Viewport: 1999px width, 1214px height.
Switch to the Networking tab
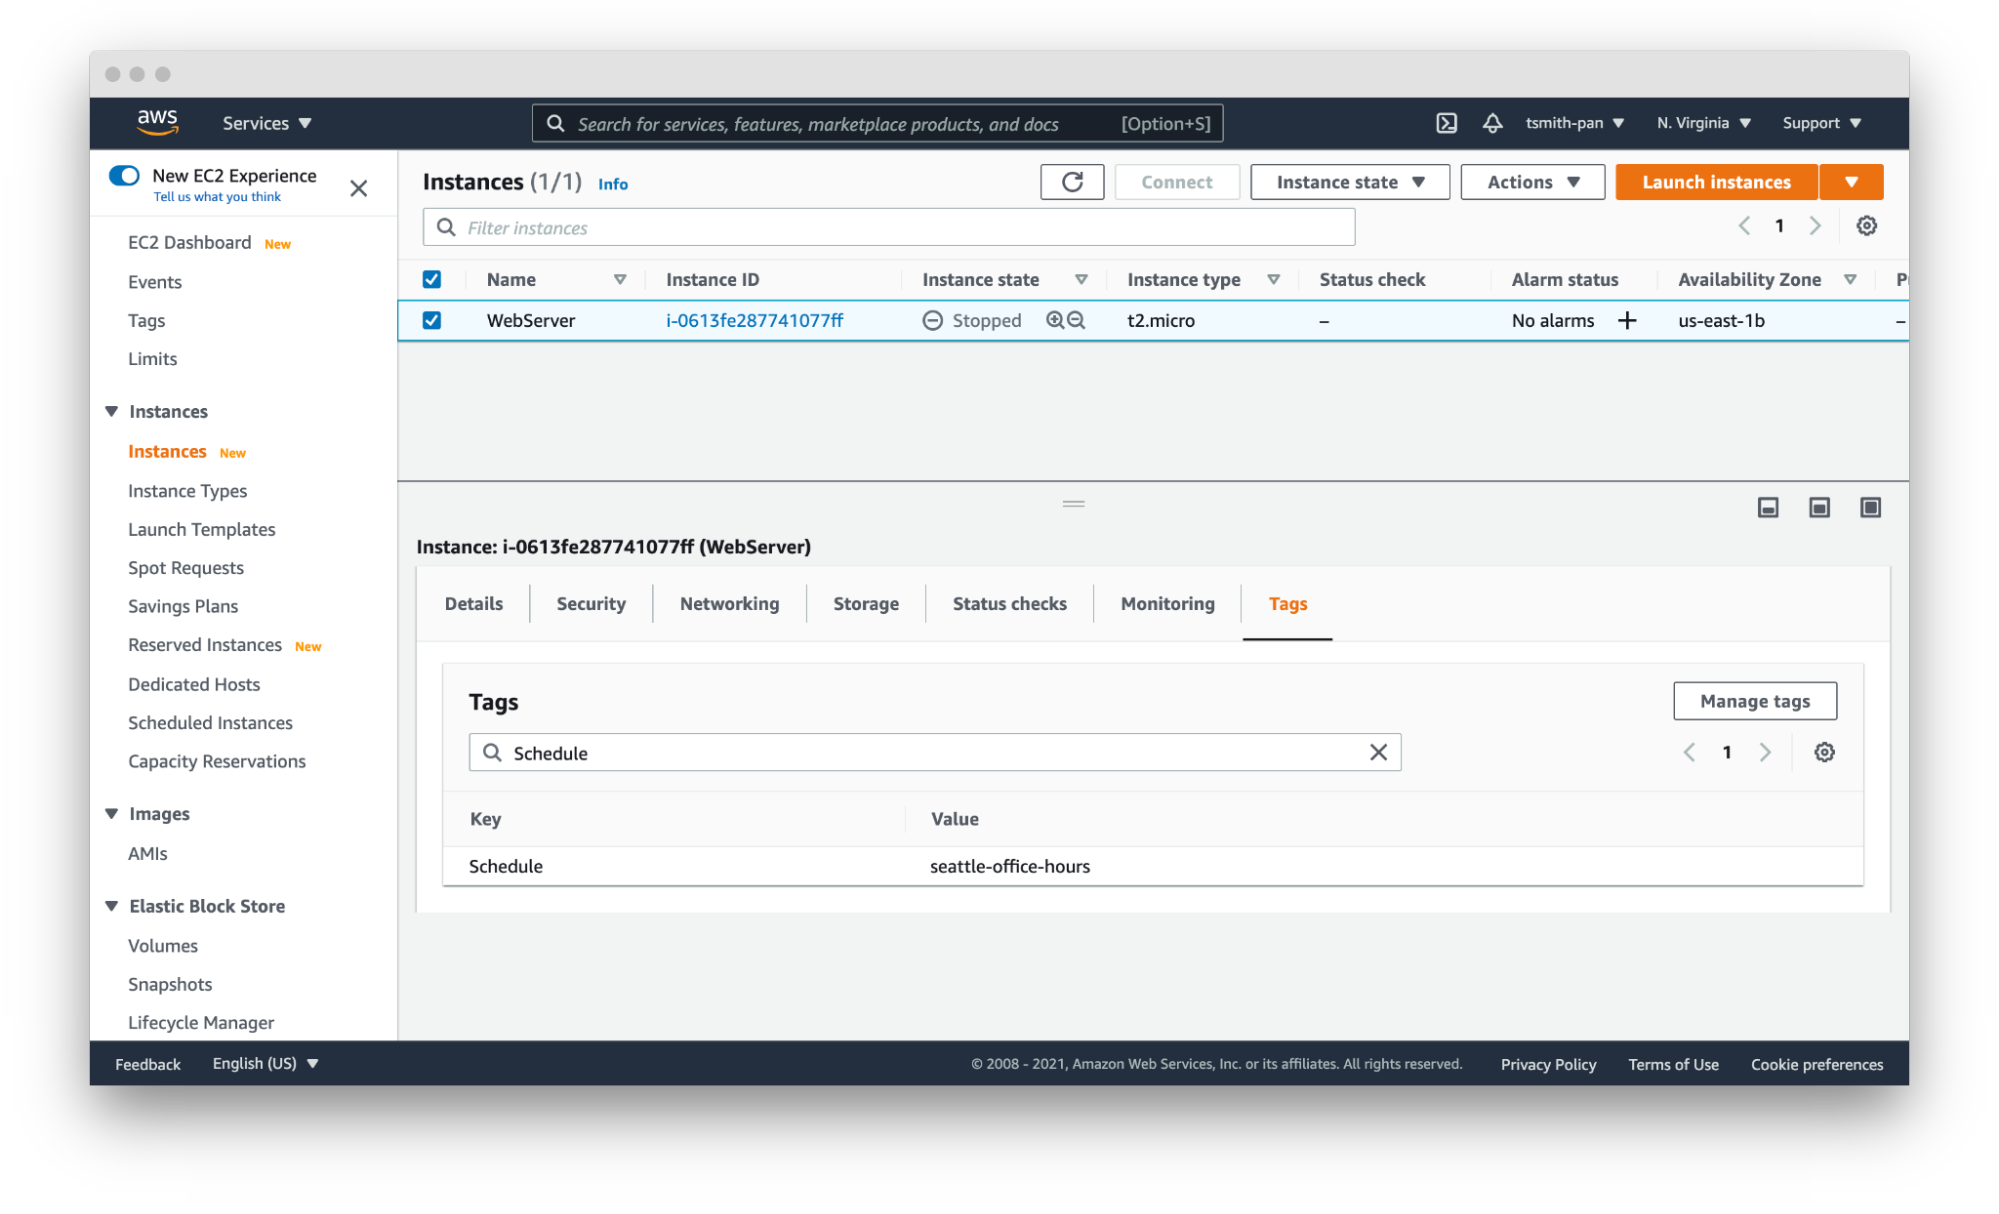click(729, 604)
